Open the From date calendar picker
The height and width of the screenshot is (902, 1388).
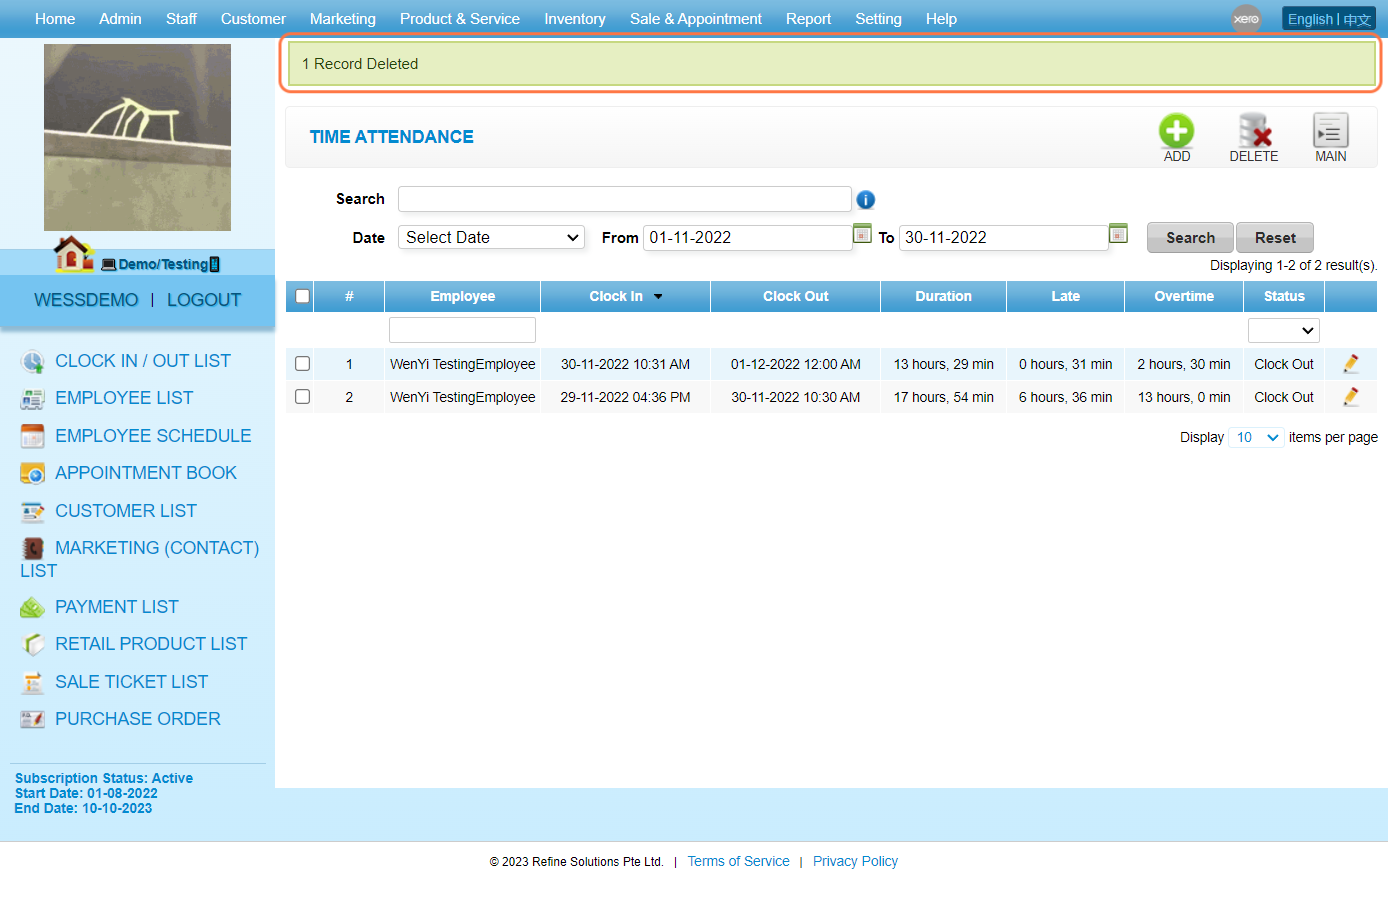(862, 233)
